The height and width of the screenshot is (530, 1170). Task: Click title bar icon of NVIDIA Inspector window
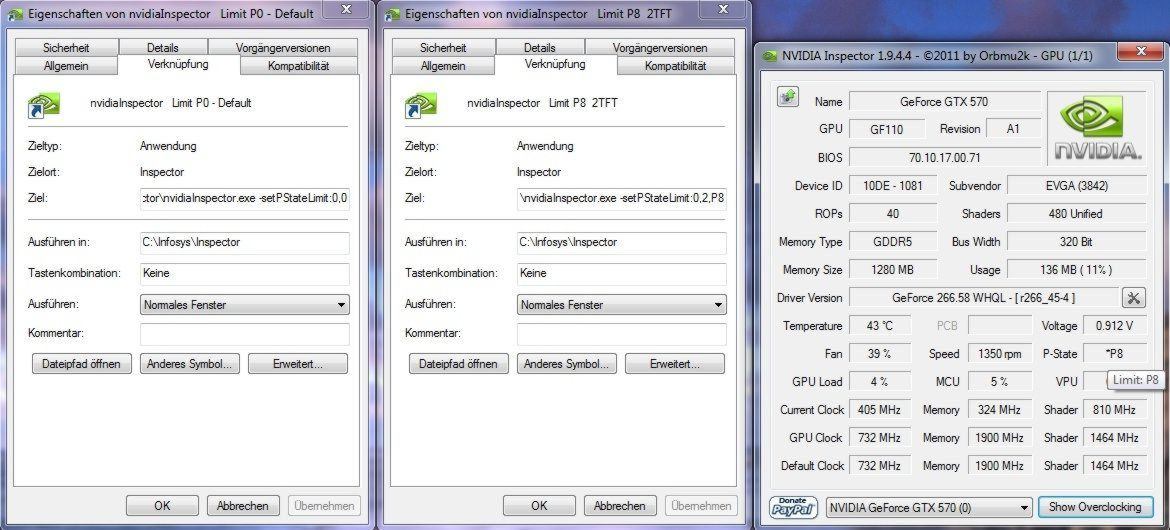click(x=769, y=56)
